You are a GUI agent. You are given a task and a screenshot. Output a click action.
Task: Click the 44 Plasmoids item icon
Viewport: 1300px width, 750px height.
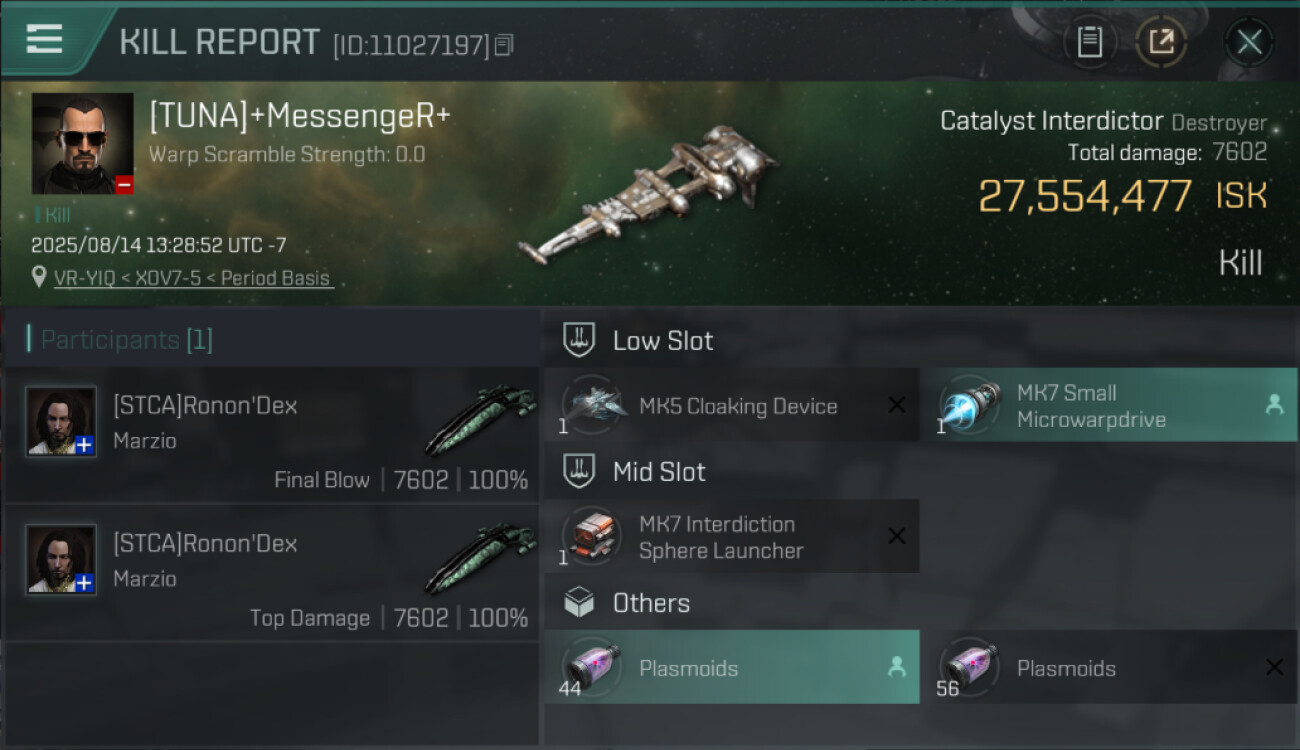[594, 667]
